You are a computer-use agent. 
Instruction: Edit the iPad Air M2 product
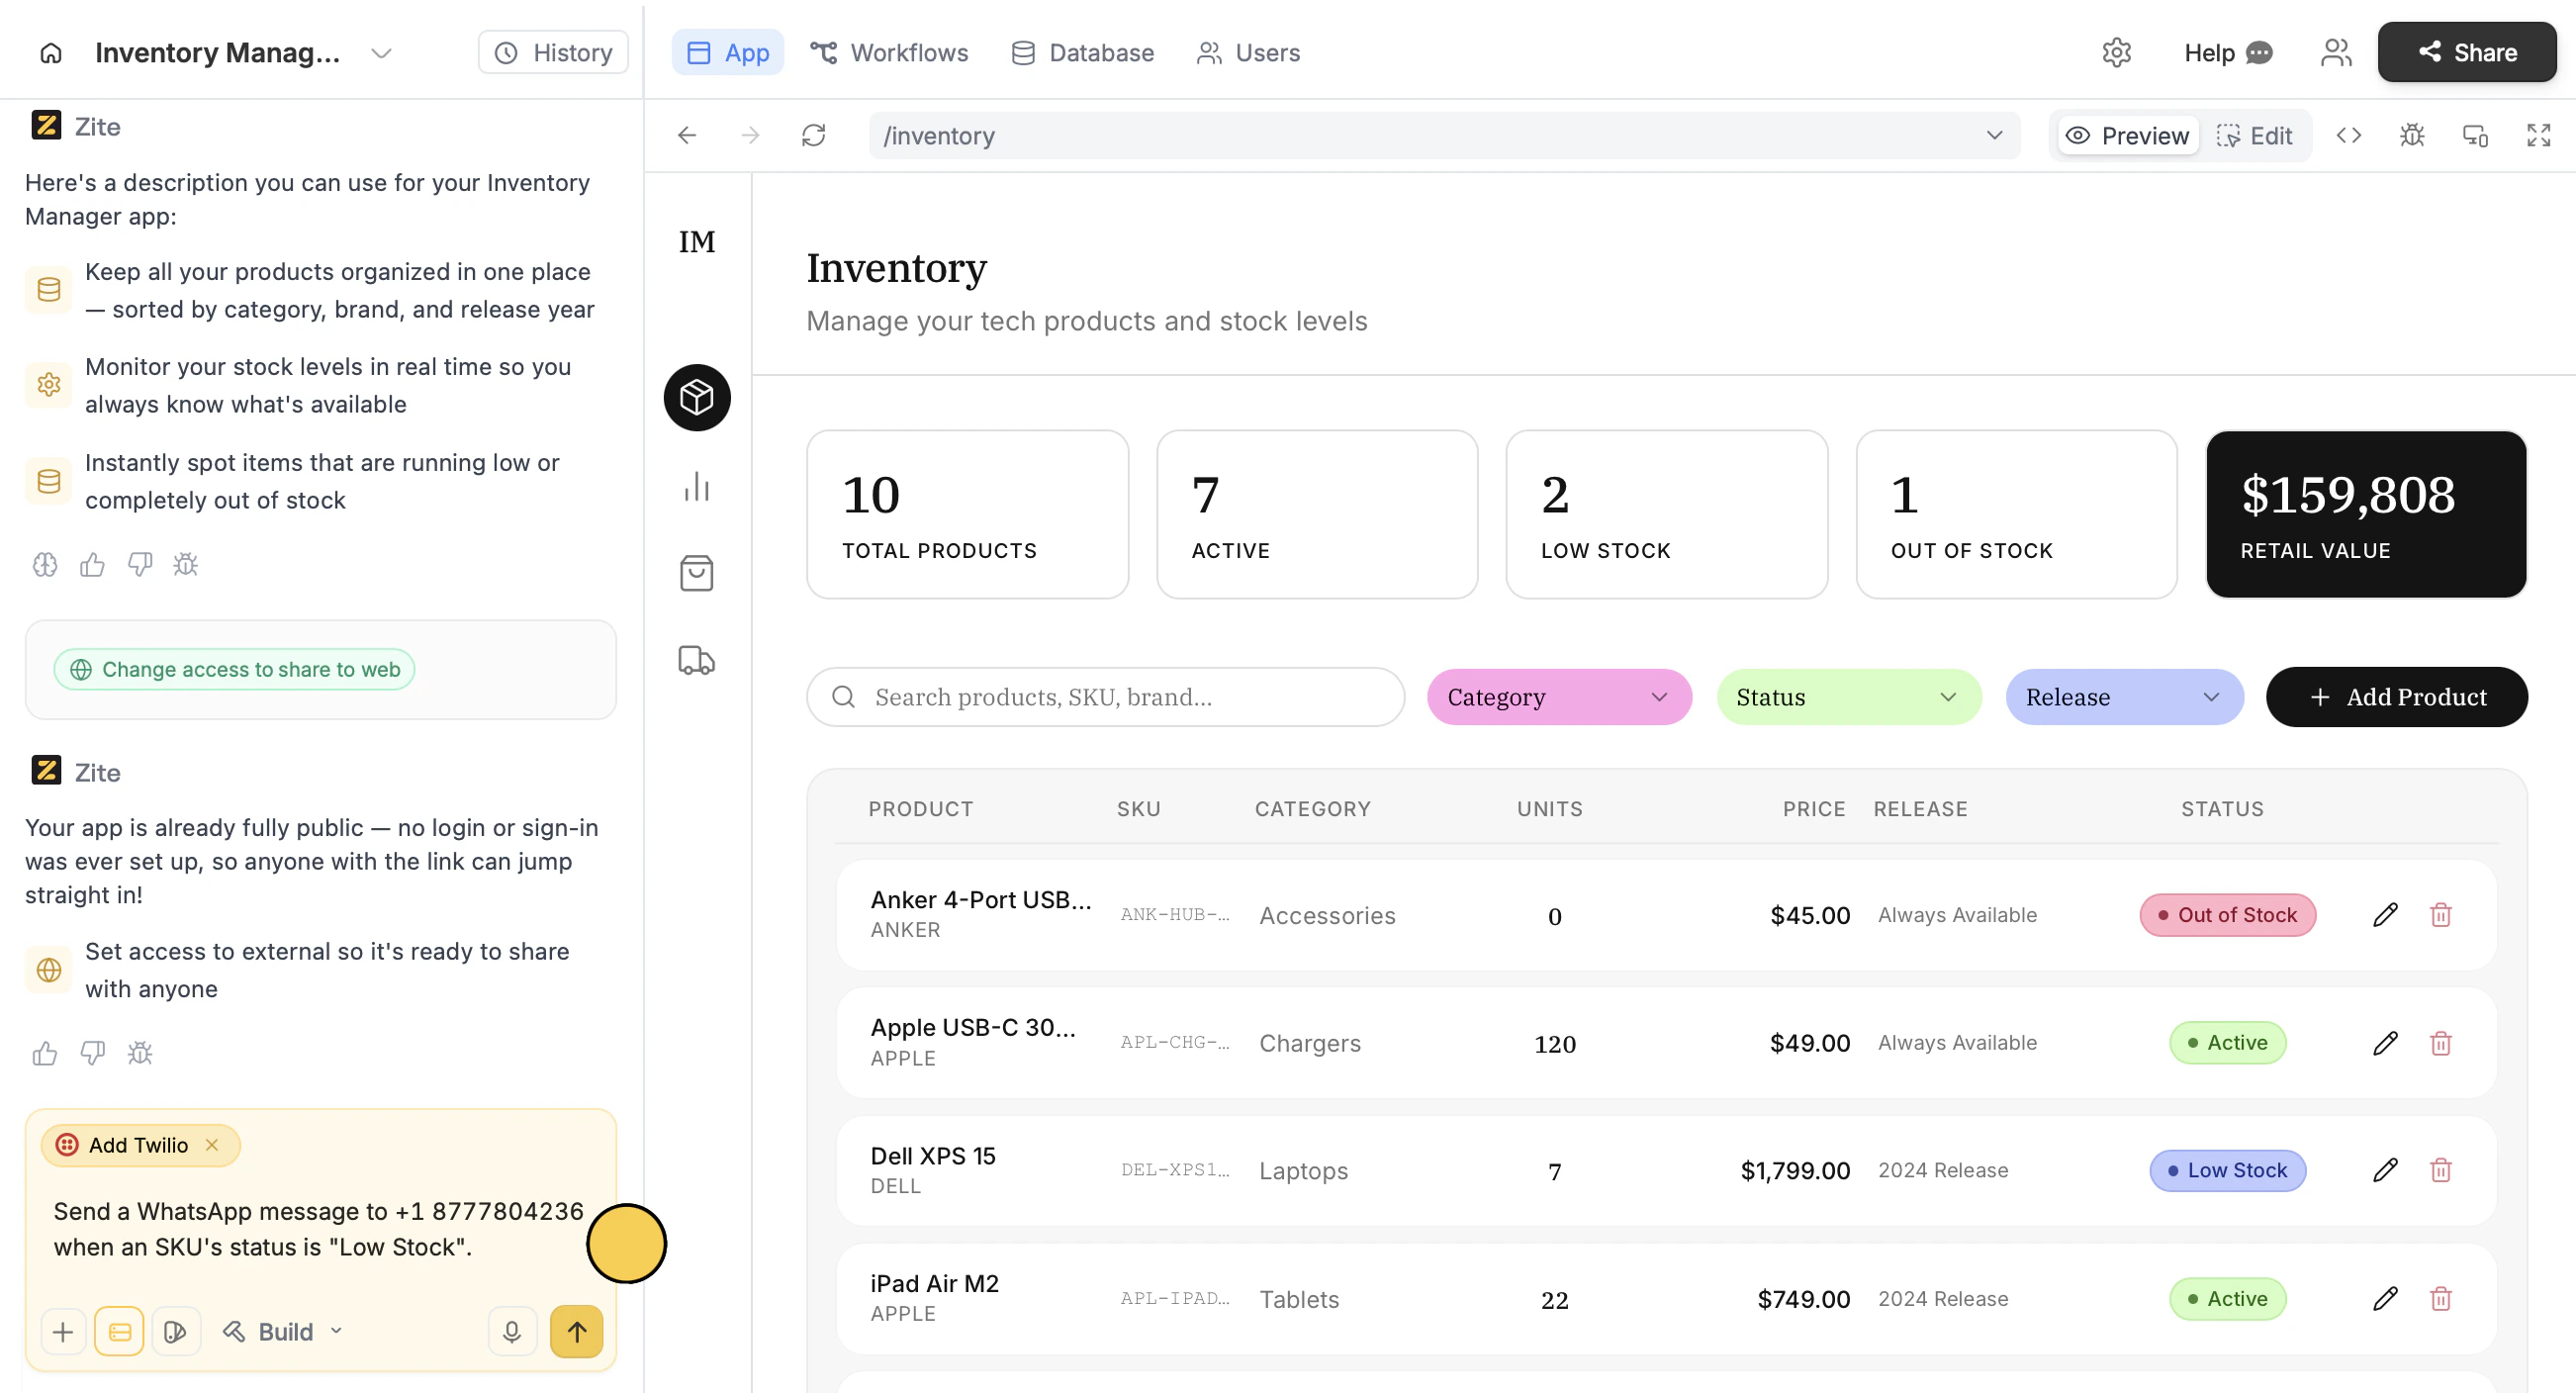(2385, 1298)
